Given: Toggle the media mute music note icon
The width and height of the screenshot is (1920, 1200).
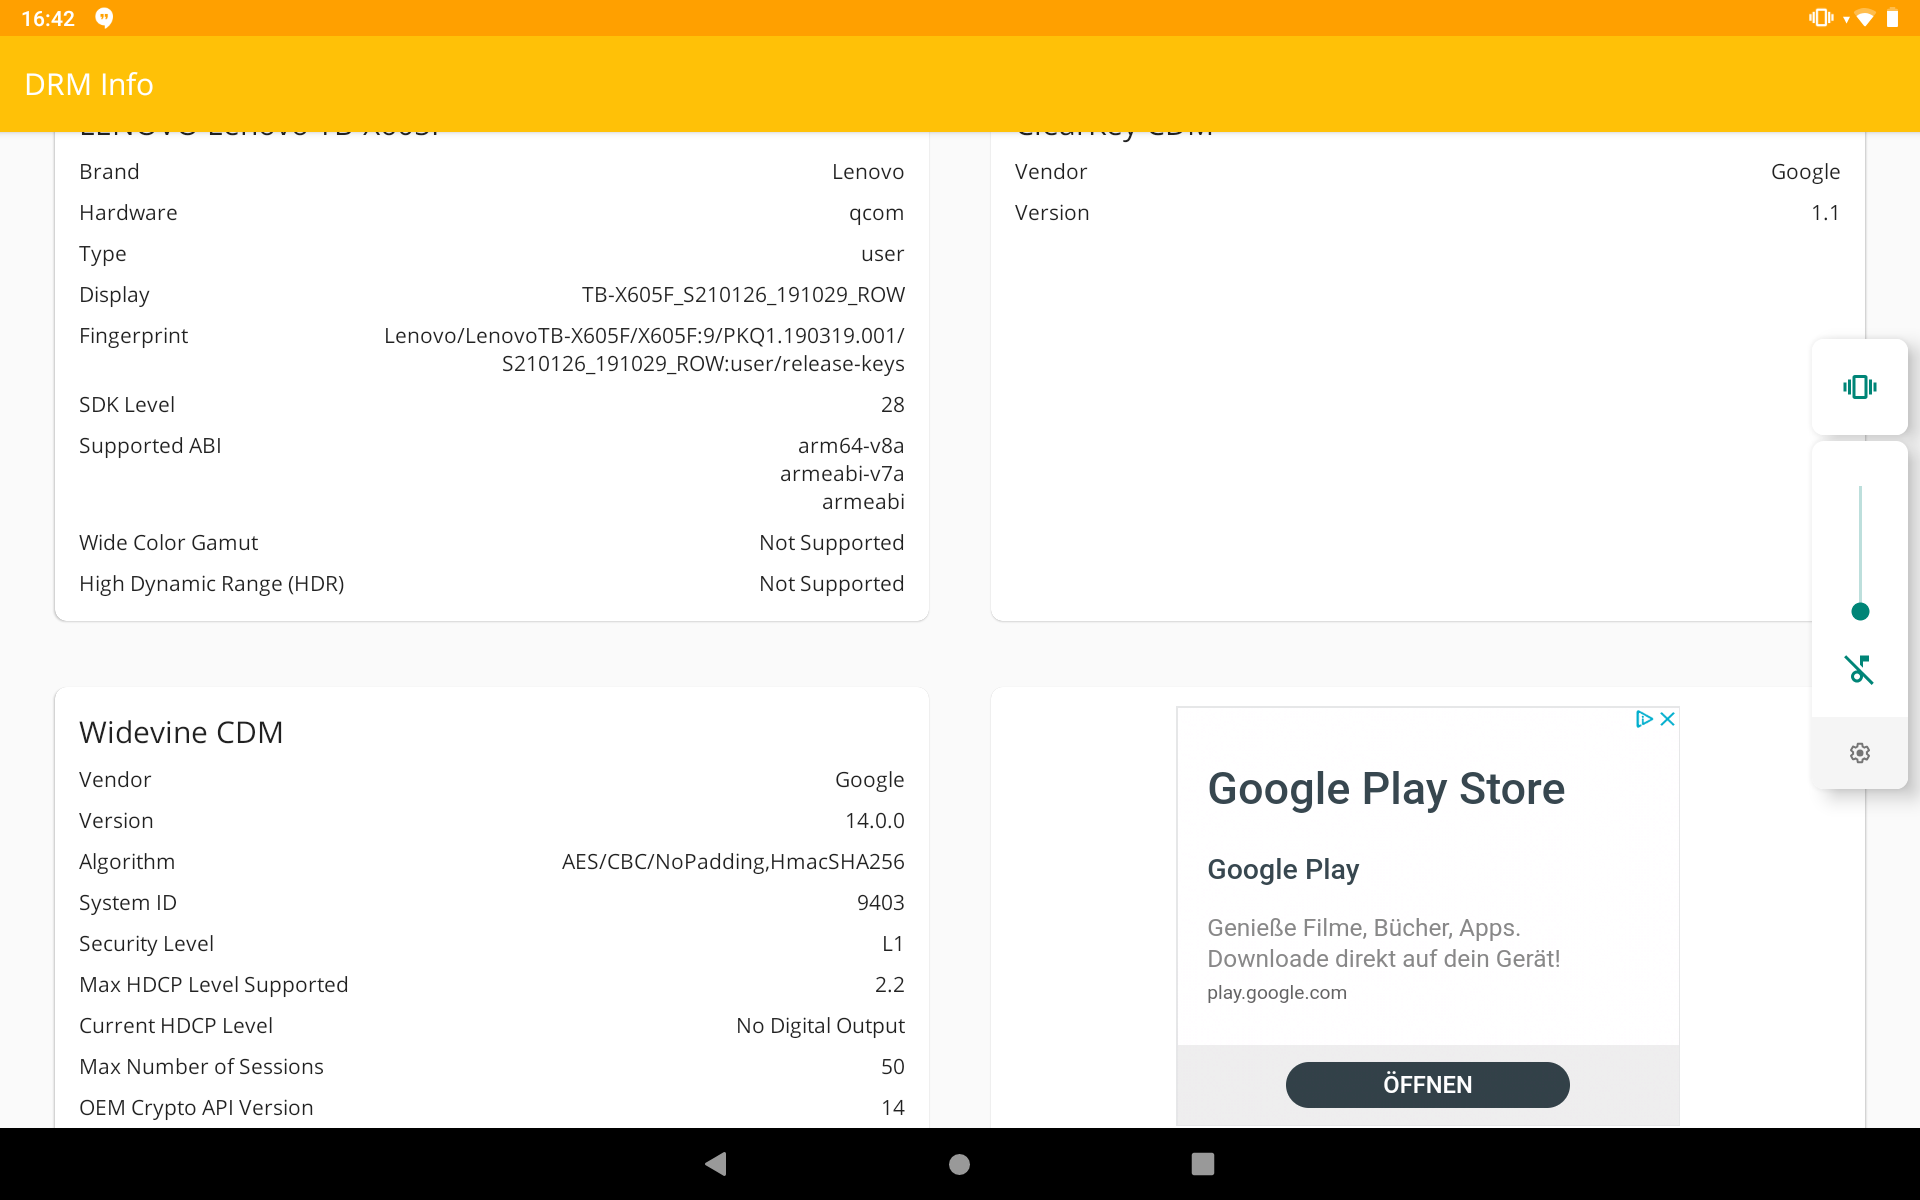Looking at the screenshot, I should click(1859, 669).
